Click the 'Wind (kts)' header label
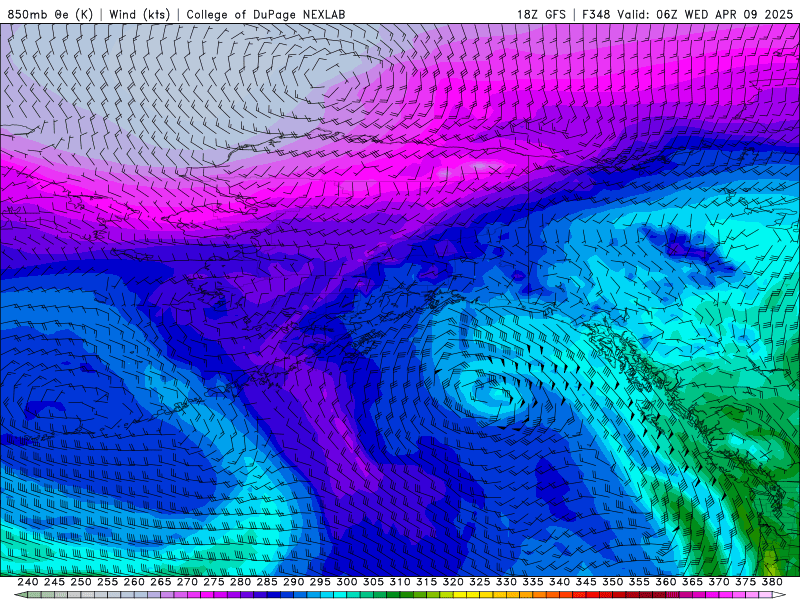The width and height of the screenshot is (800, 600). coord(139,14)
